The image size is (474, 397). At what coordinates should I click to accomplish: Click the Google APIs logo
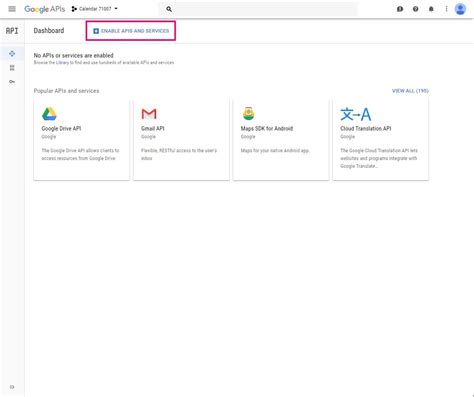[x=45, y=9]
